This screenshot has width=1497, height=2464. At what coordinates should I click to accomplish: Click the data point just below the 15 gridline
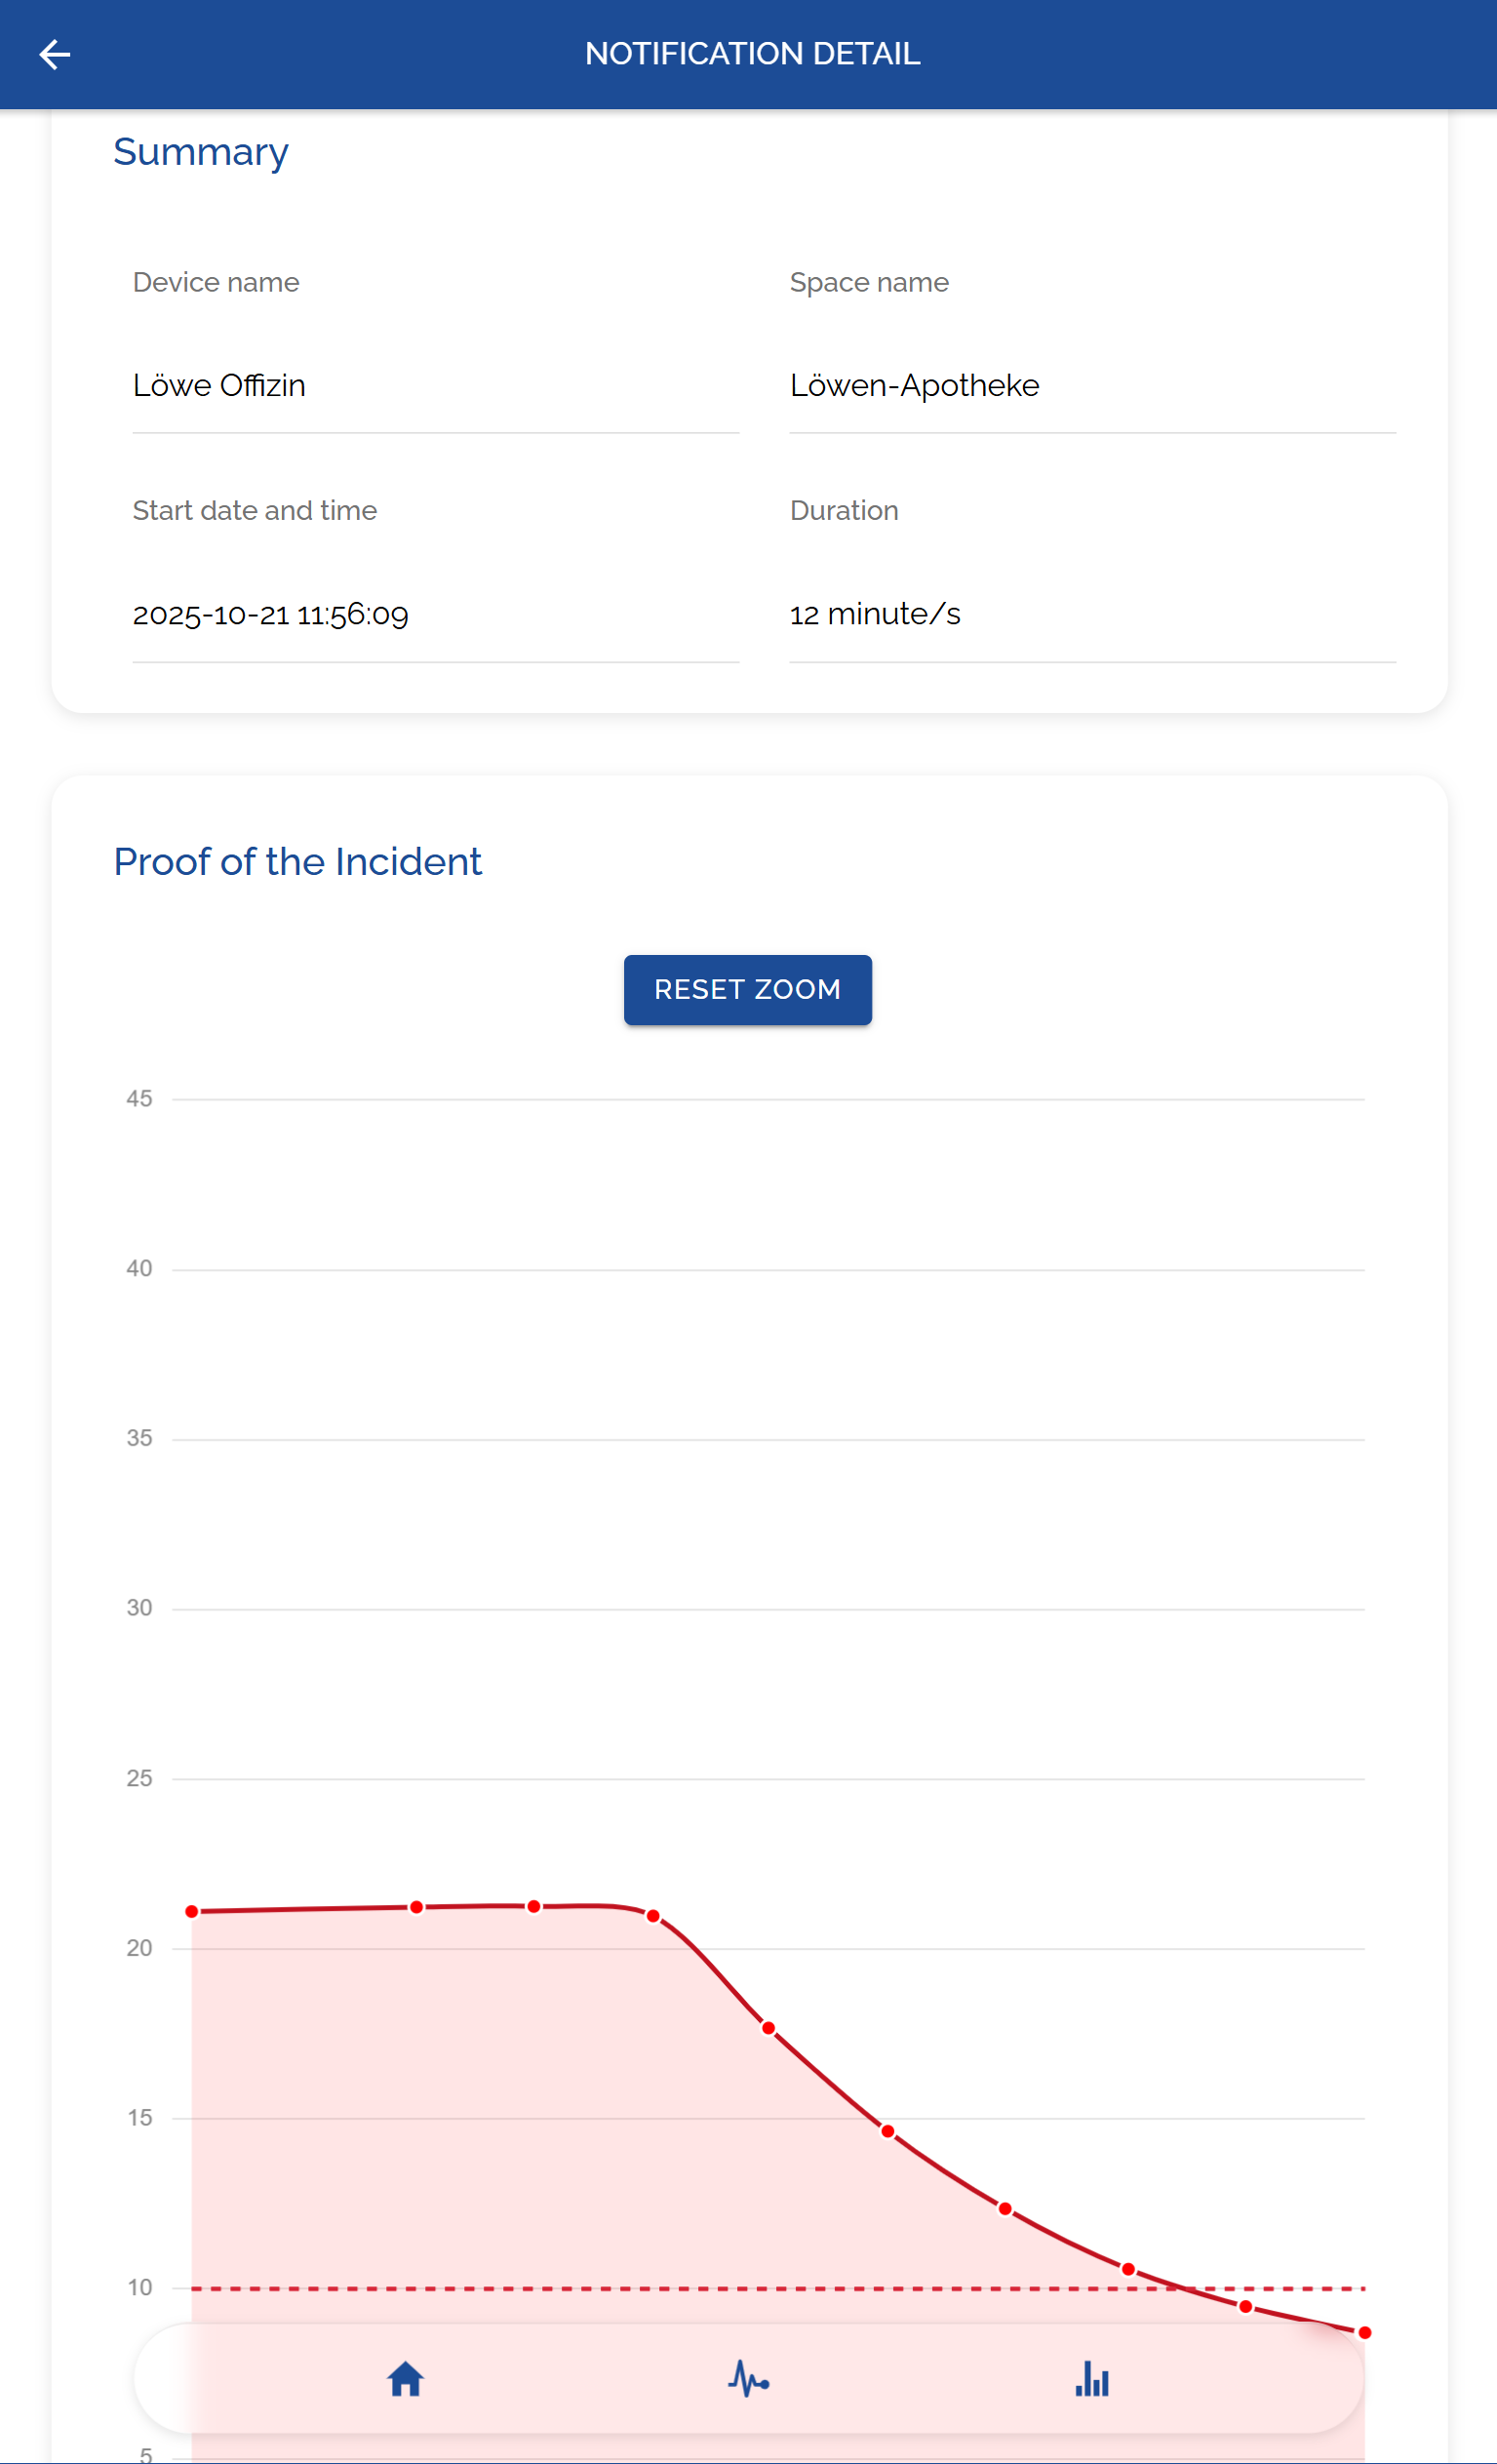tap(888, 2132)
